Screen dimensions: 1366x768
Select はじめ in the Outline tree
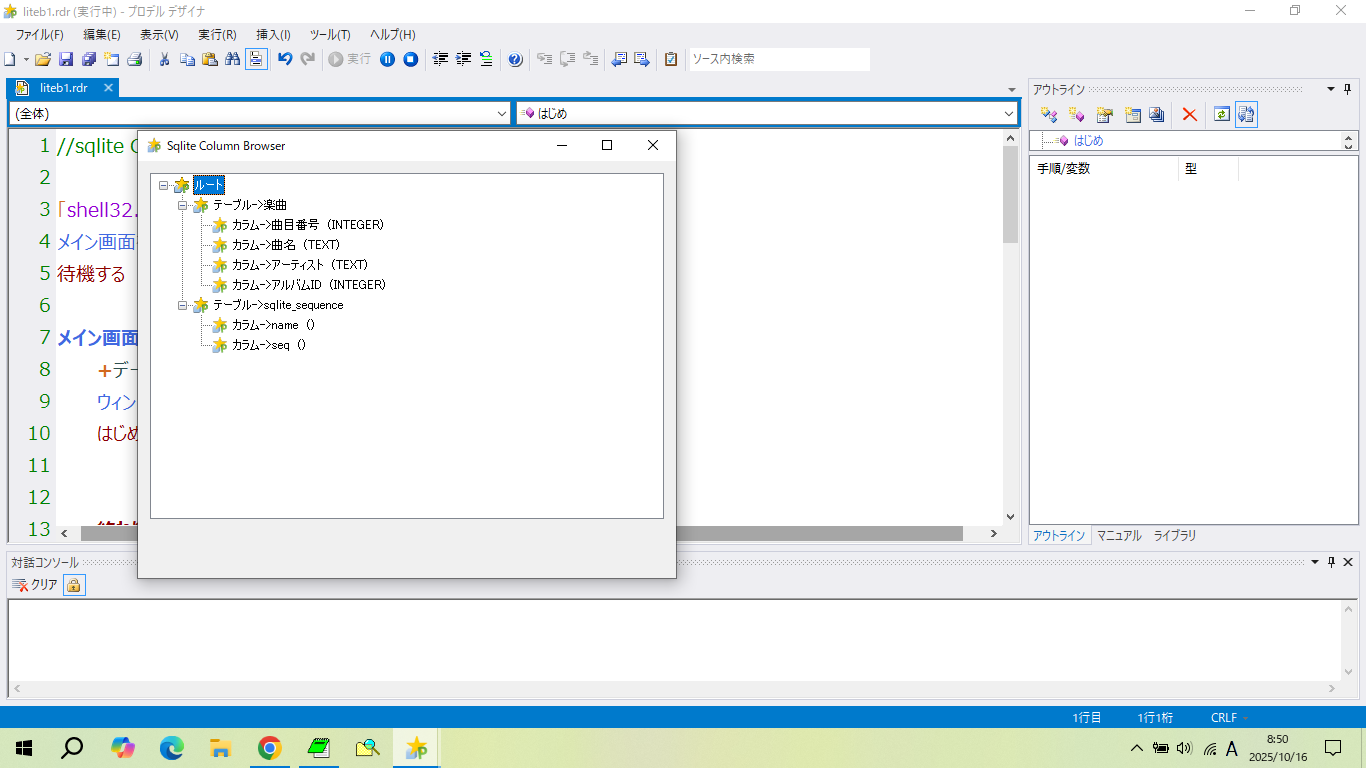[x=1089, y=141]
